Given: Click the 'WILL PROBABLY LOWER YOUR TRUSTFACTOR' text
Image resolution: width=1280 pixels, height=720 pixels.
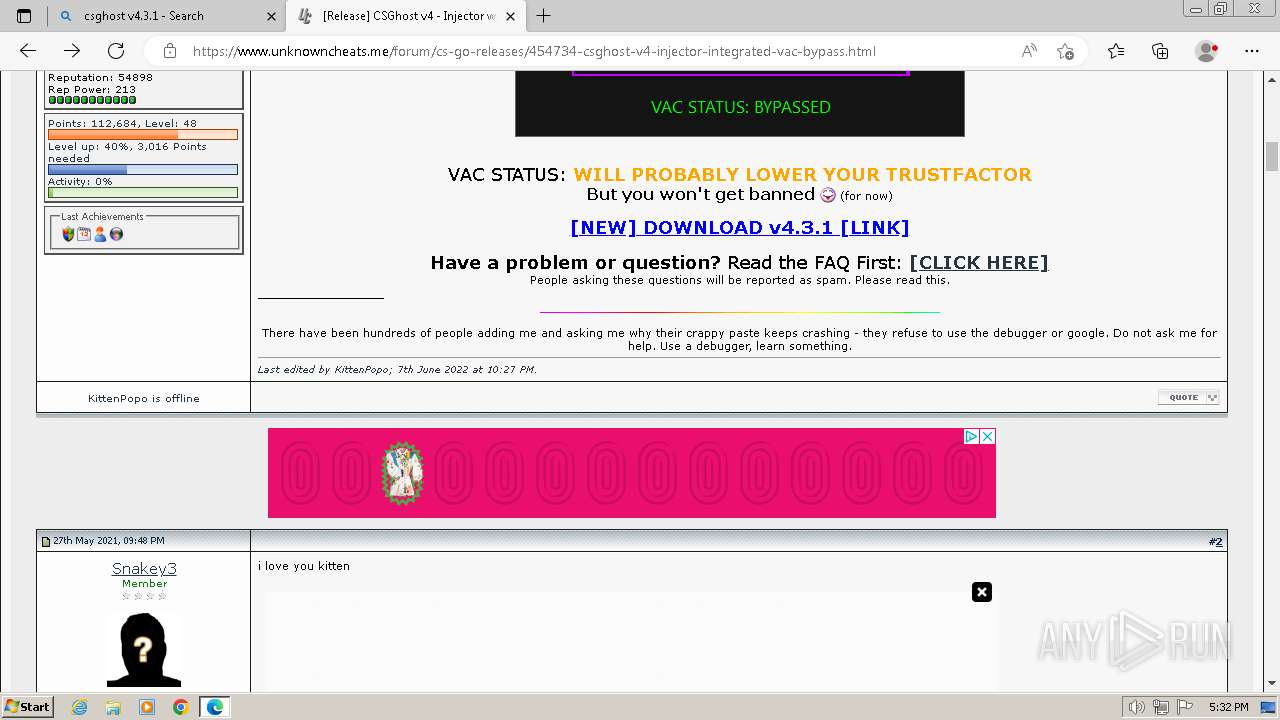Looking at the screenshot, I should [x=803, y=174].
